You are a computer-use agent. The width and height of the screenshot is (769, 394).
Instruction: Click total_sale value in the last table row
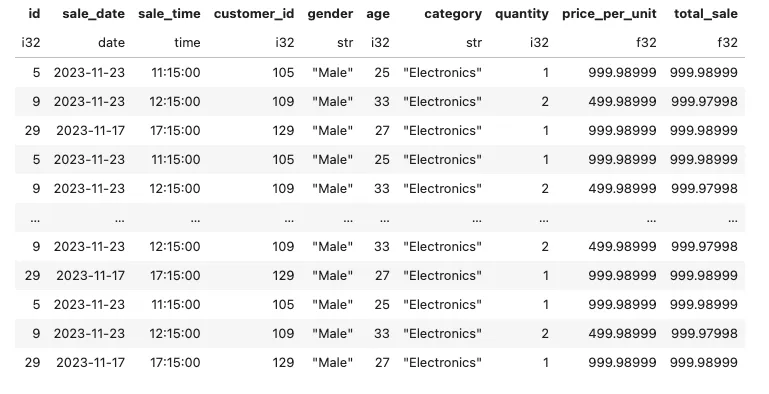(x=704, y=363)
